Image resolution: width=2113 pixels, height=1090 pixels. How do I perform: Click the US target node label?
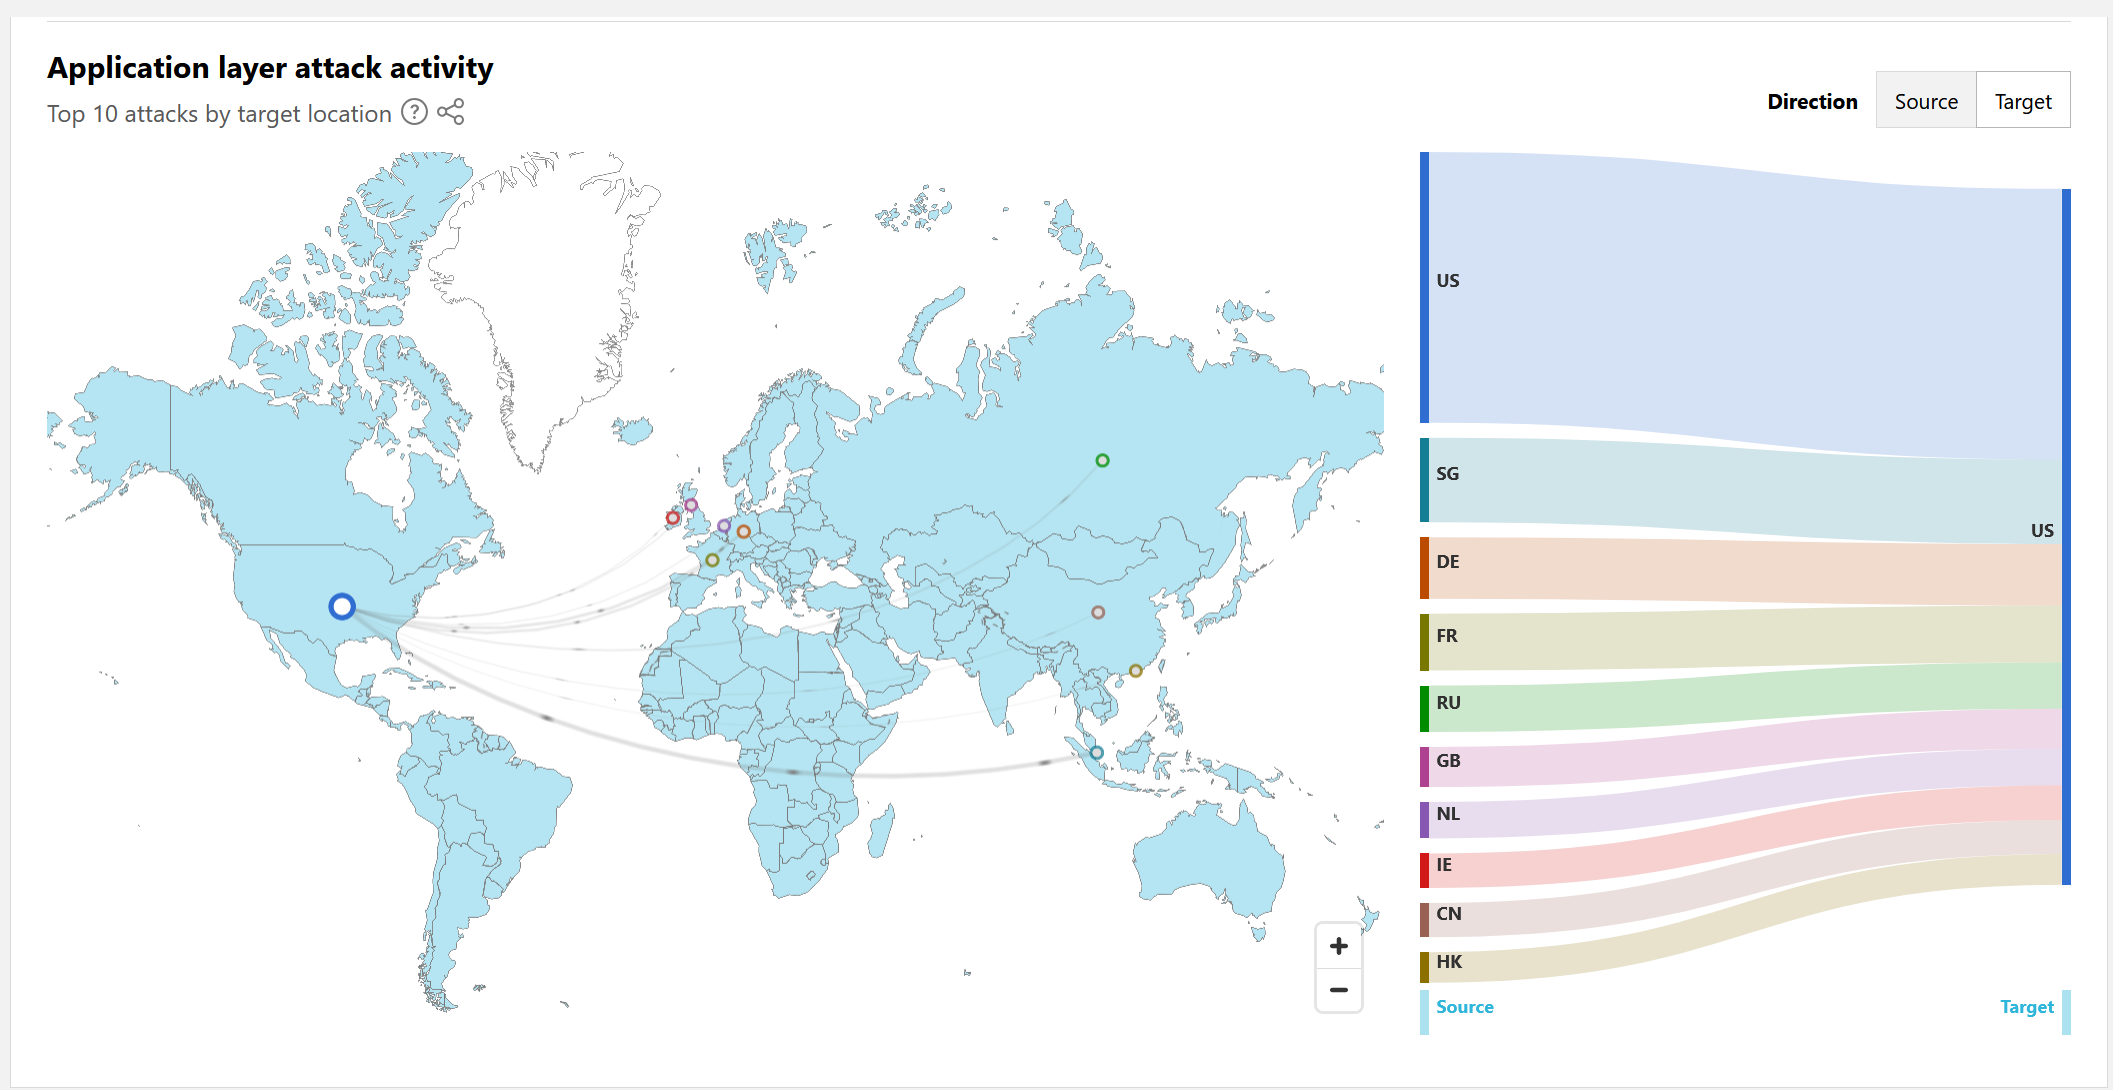point(2041,531)
